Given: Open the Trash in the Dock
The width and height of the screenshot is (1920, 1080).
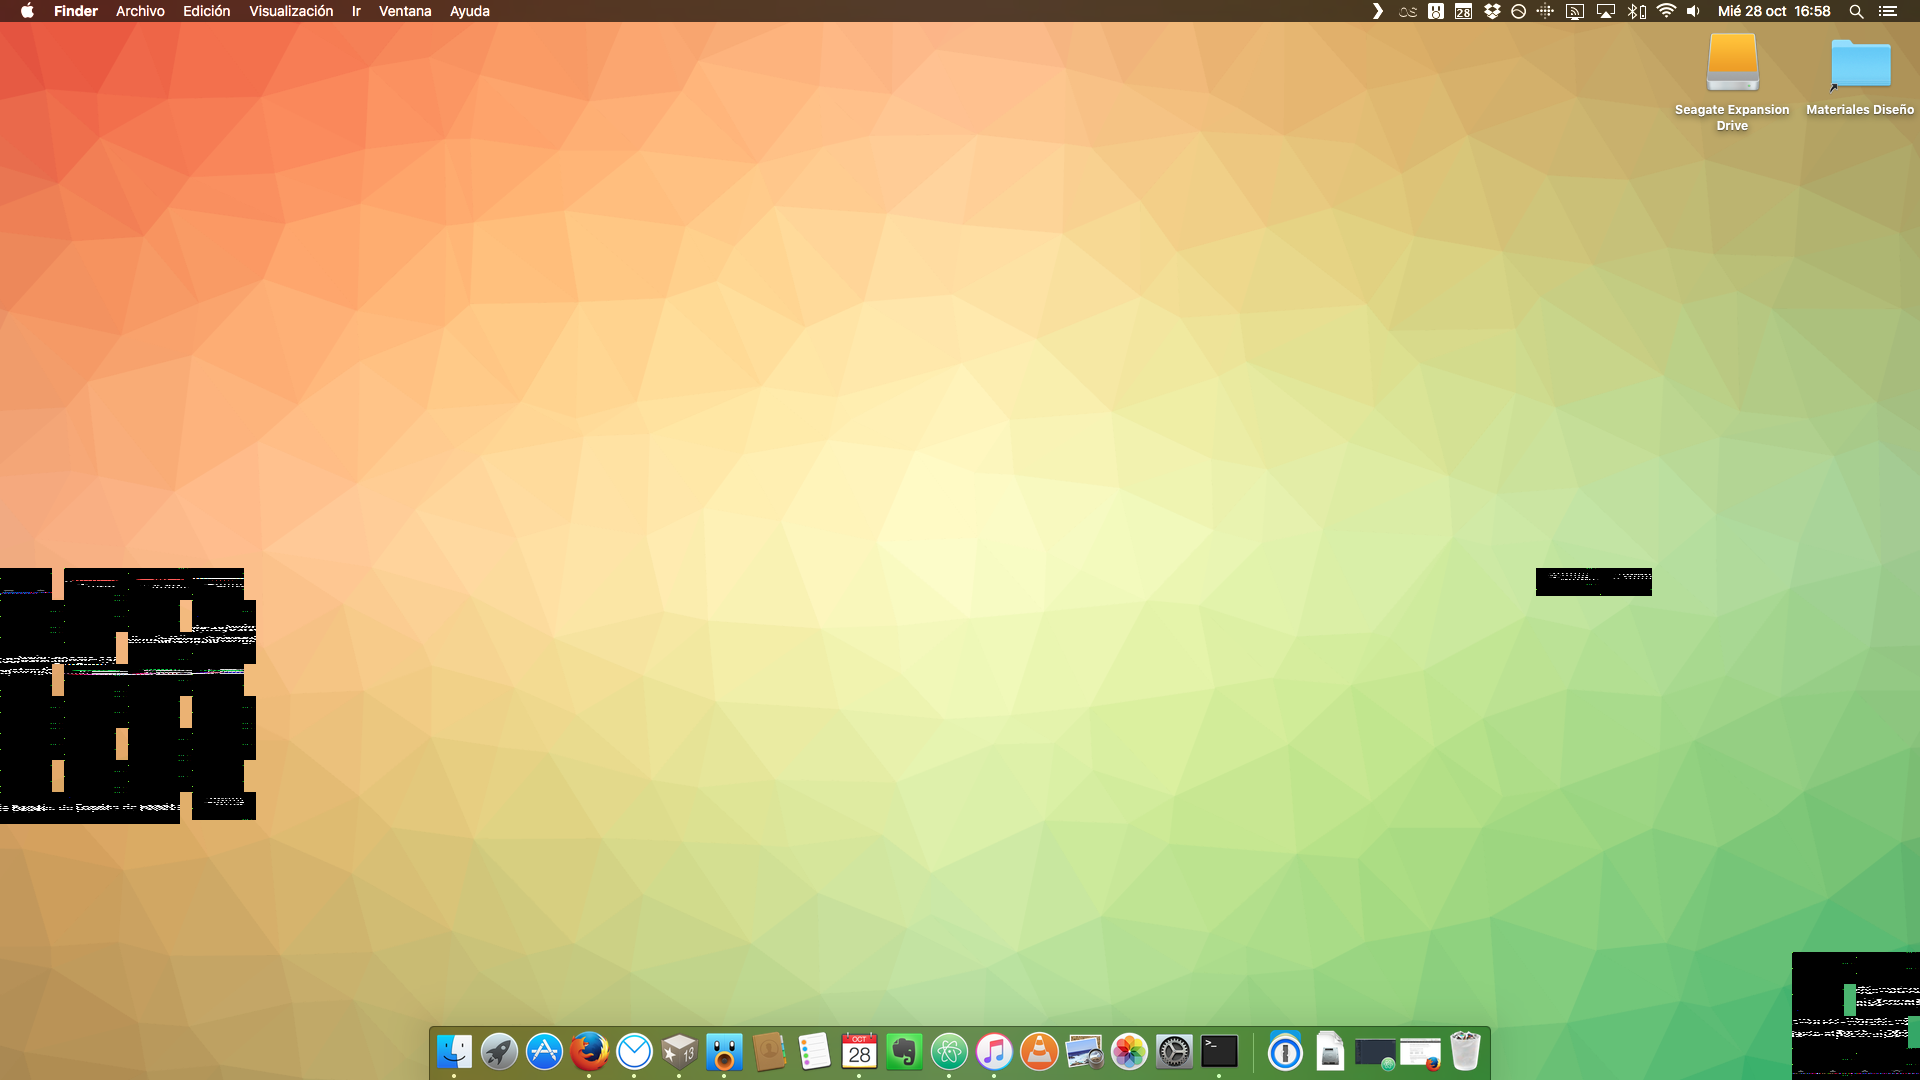Looking at the screenshot, I should tap(1465, 1052).
